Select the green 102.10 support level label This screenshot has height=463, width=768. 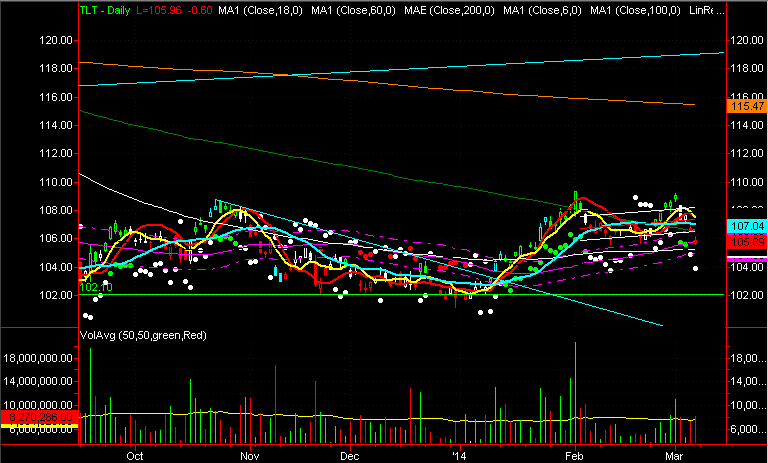pyautogui.click(x=96, y=287)
